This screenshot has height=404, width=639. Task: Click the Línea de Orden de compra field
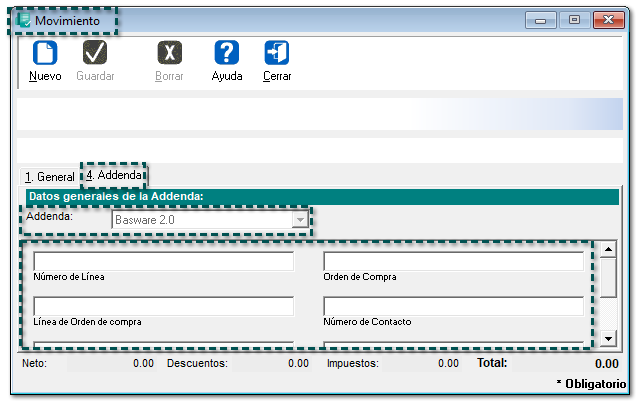(163, 306)
